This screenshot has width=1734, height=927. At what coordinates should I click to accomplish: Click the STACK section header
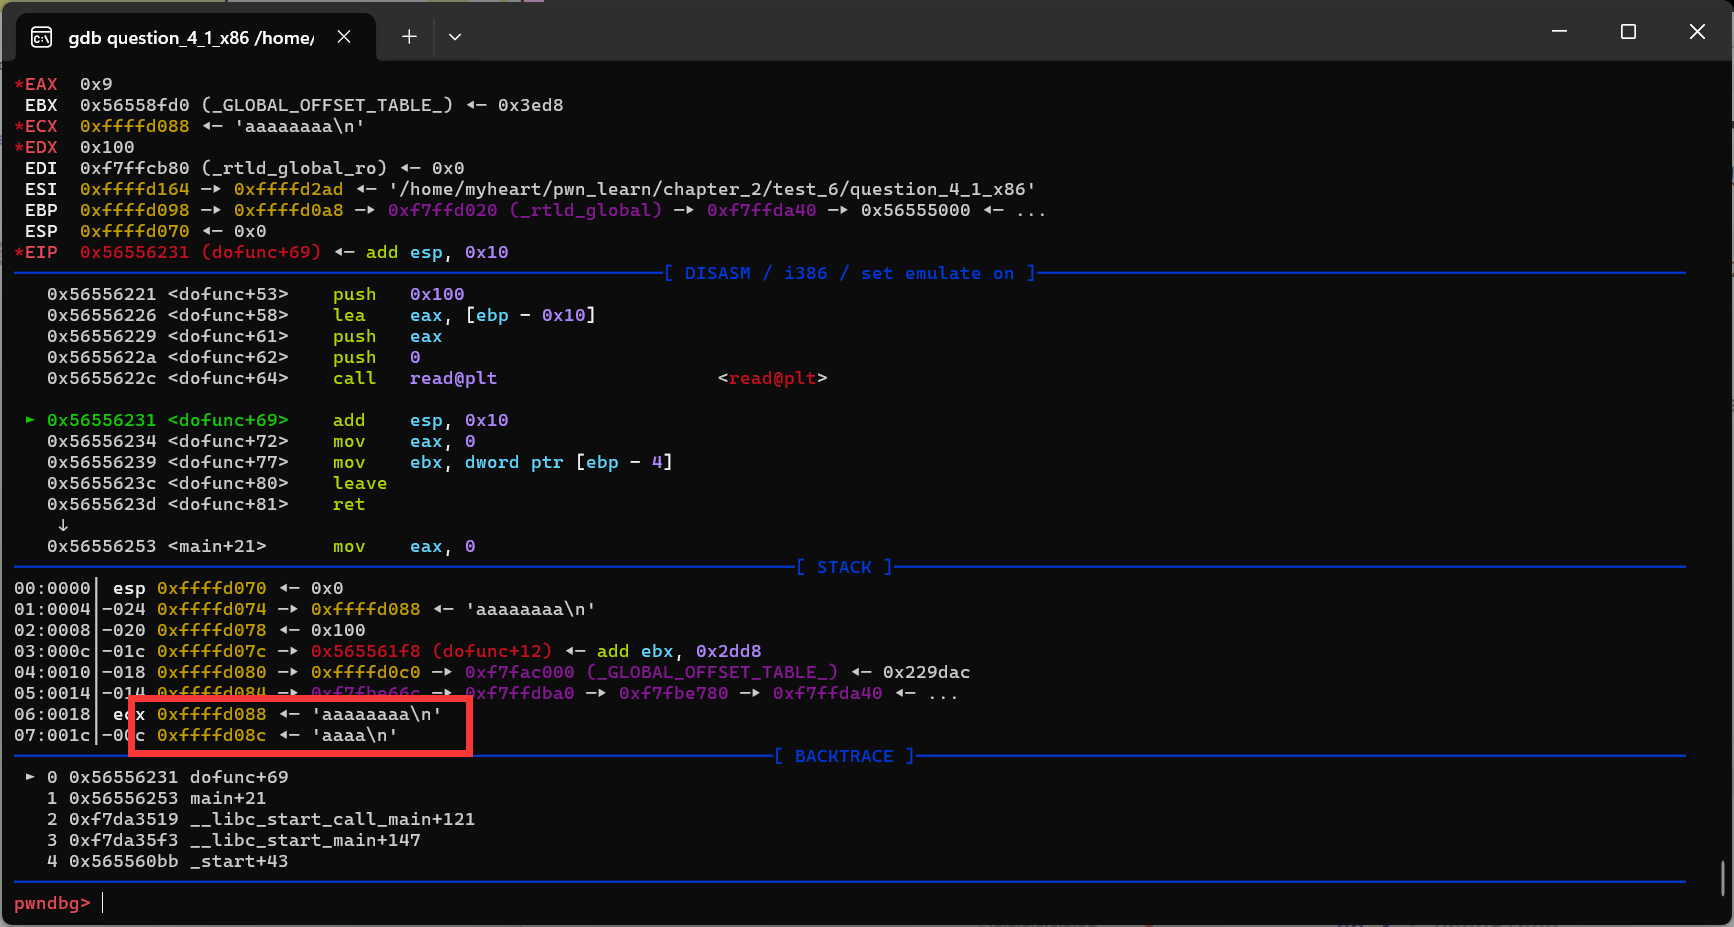coord(844,567)
